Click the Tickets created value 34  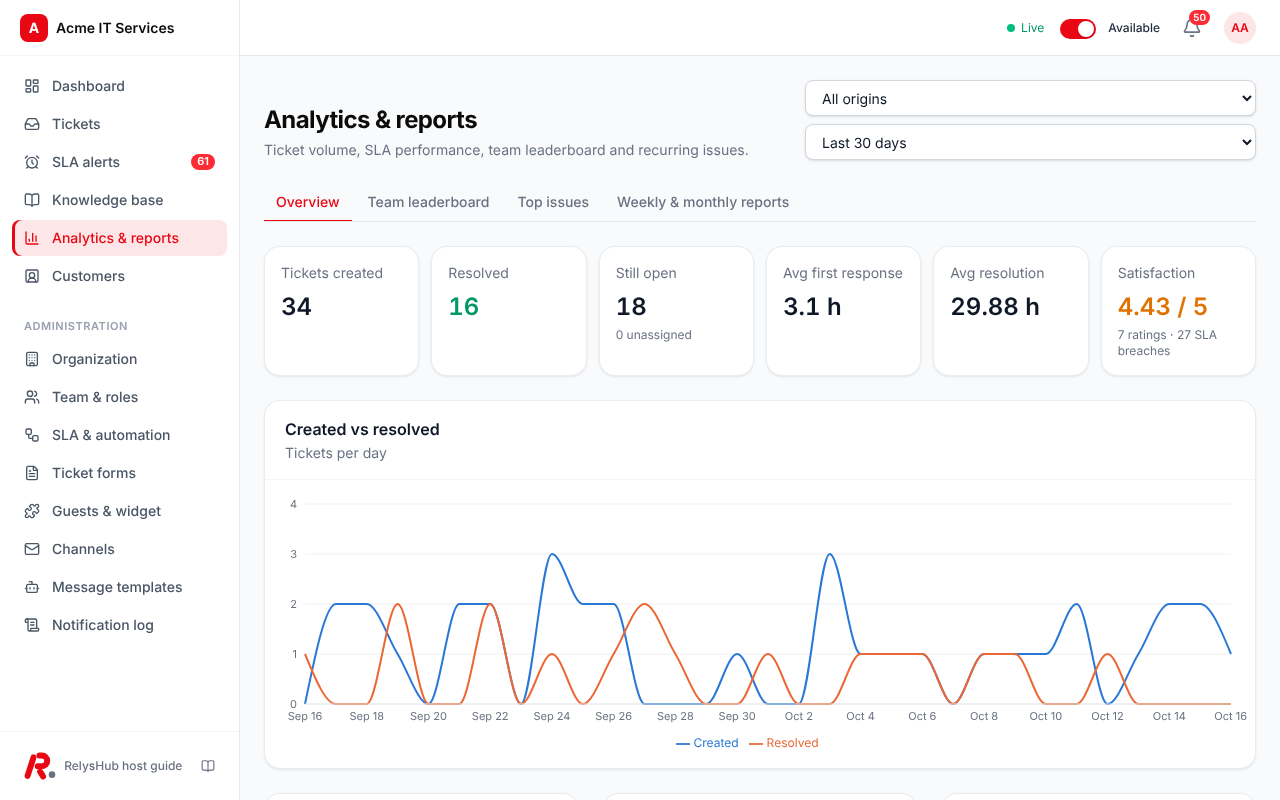[297, 306]
